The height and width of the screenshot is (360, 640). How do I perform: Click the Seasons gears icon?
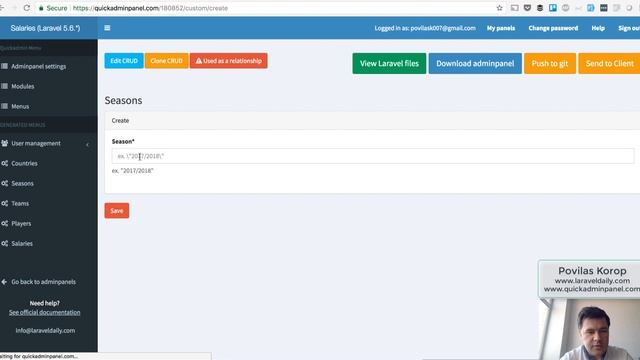4,183
